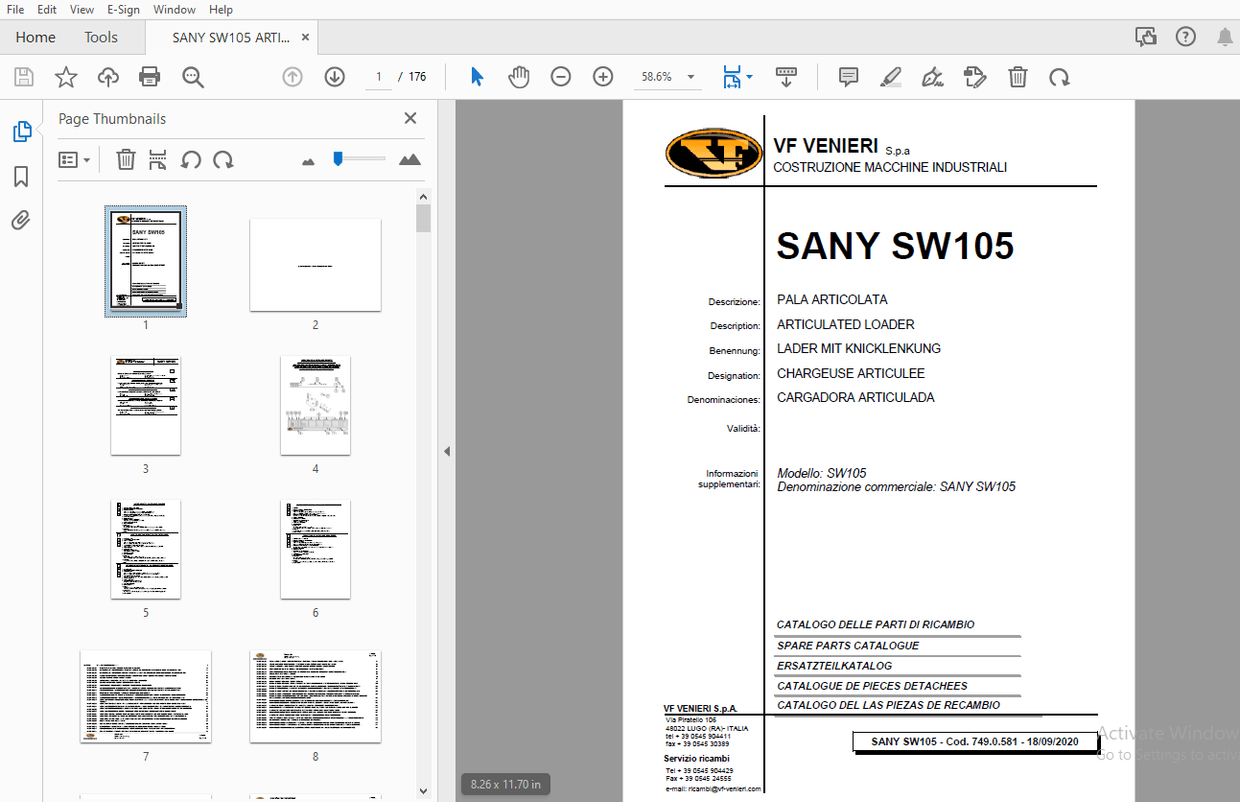Open the E-Sign menu
1240x802 pixels.
click(x=123, y=9)
